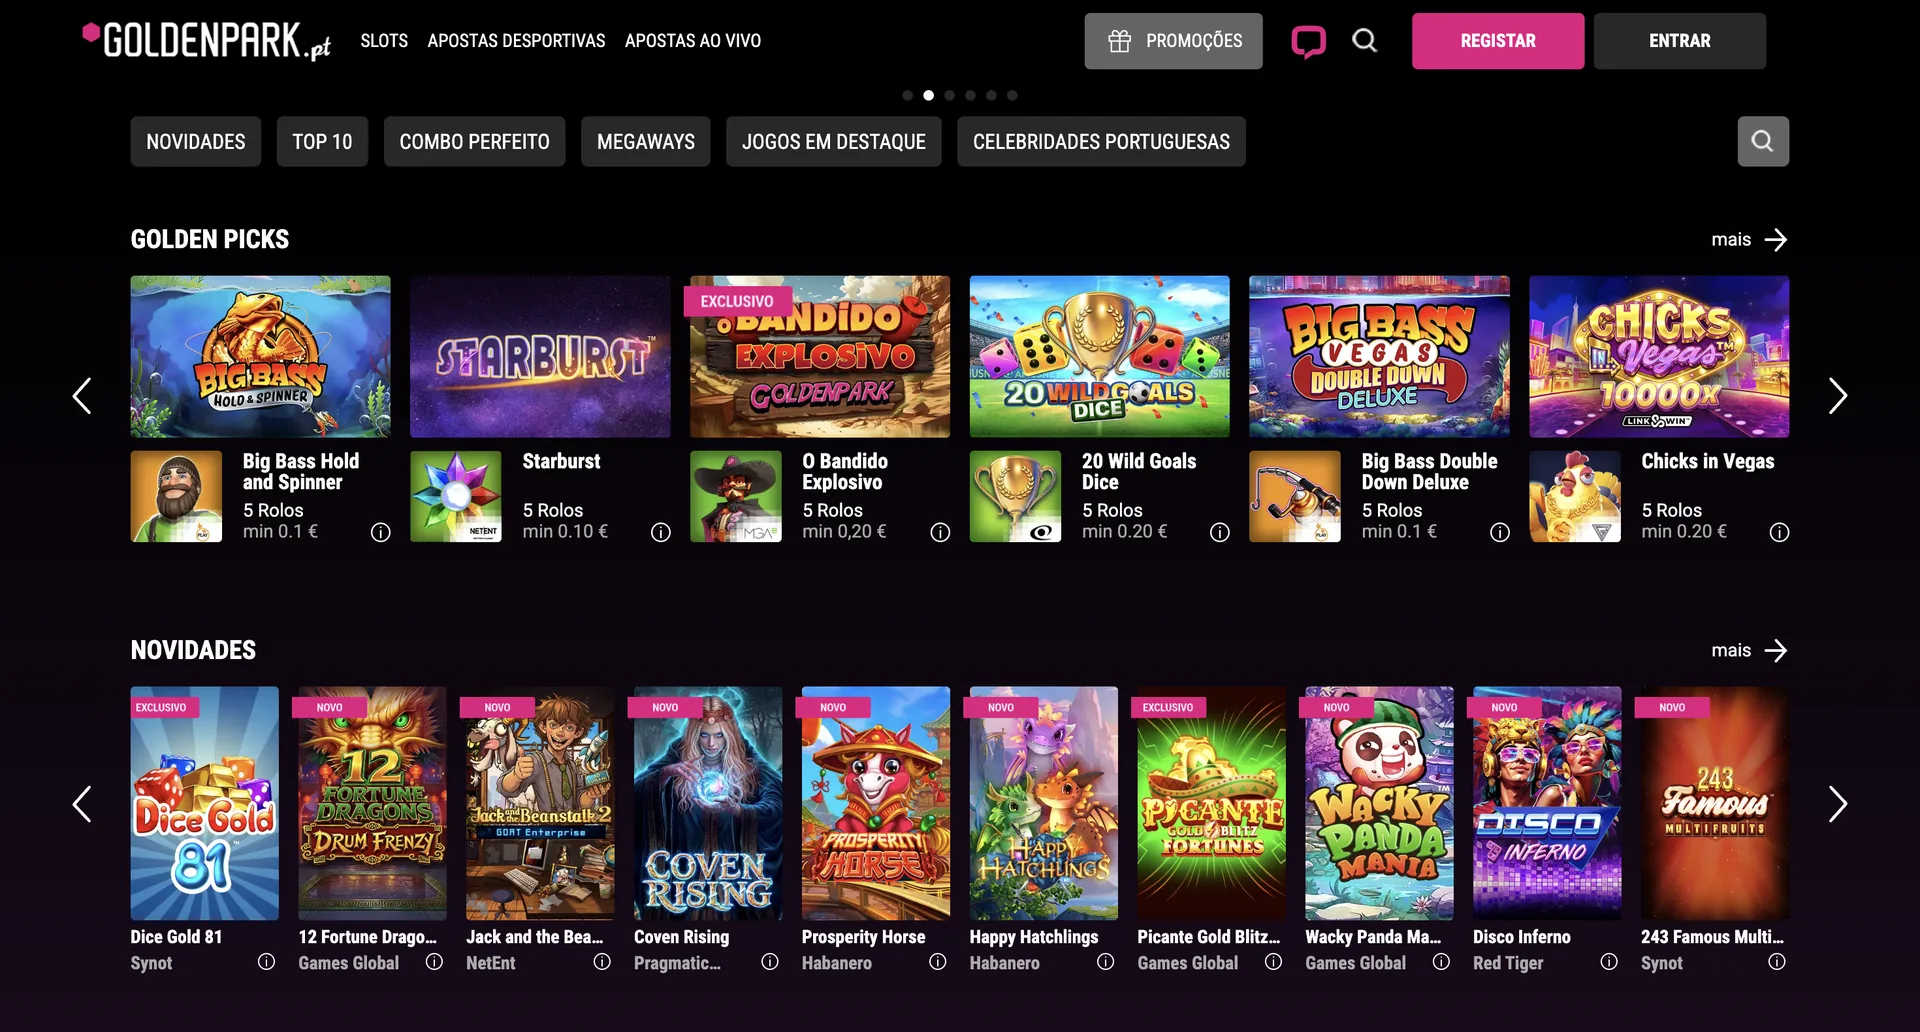Select the Combo Perfeito category tab
The width and height of the screenshot is (1920, 1032).
[475, 141]
